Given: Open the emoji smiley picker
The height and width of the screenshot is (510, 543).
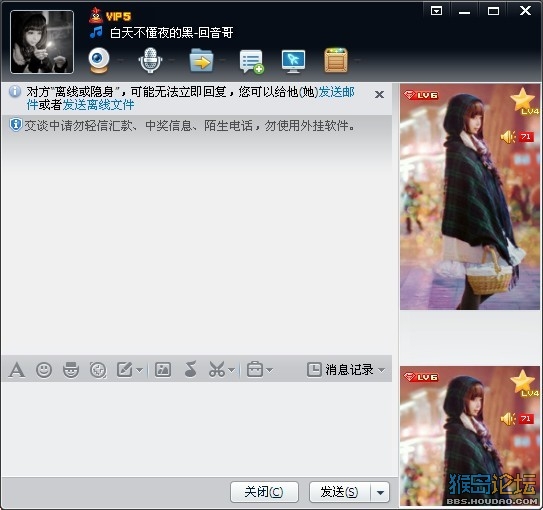Looking at the screenshot, I should [x=44, y=370].
